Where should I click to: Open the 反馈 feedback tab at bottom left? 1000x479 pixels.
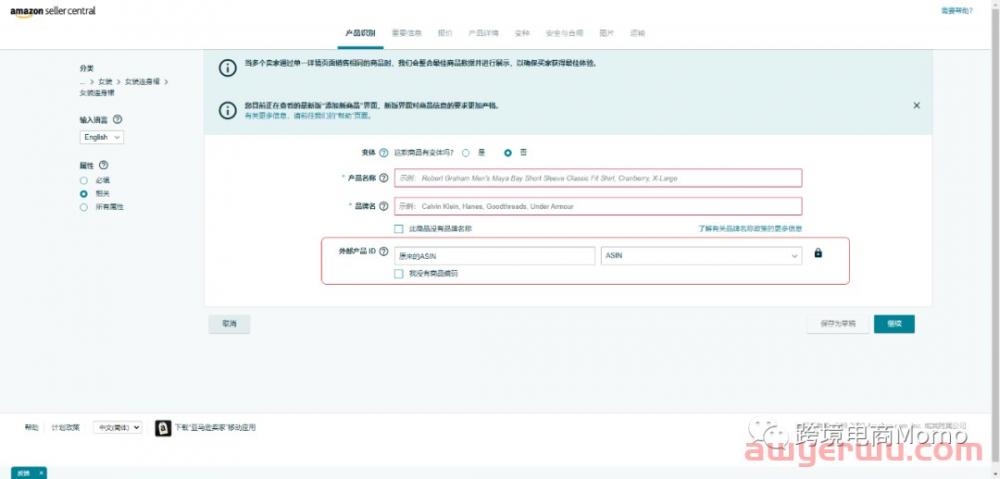(x=24, y=473)
